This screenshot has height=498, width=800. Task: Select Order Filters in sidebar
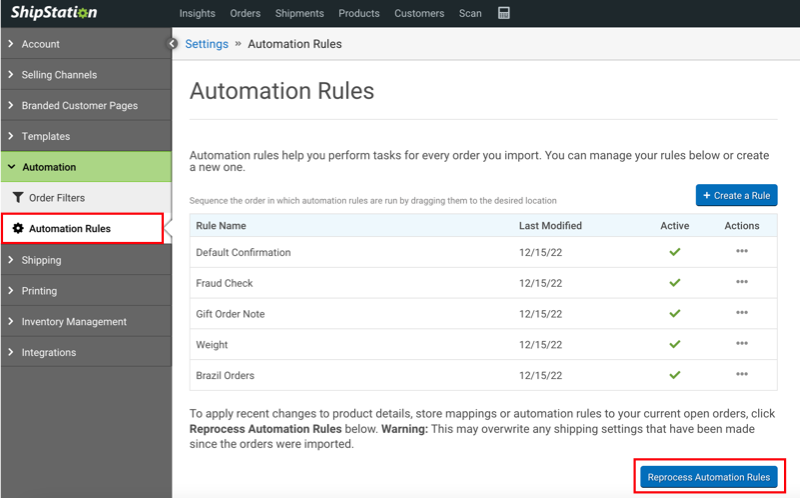pos(86,197)
